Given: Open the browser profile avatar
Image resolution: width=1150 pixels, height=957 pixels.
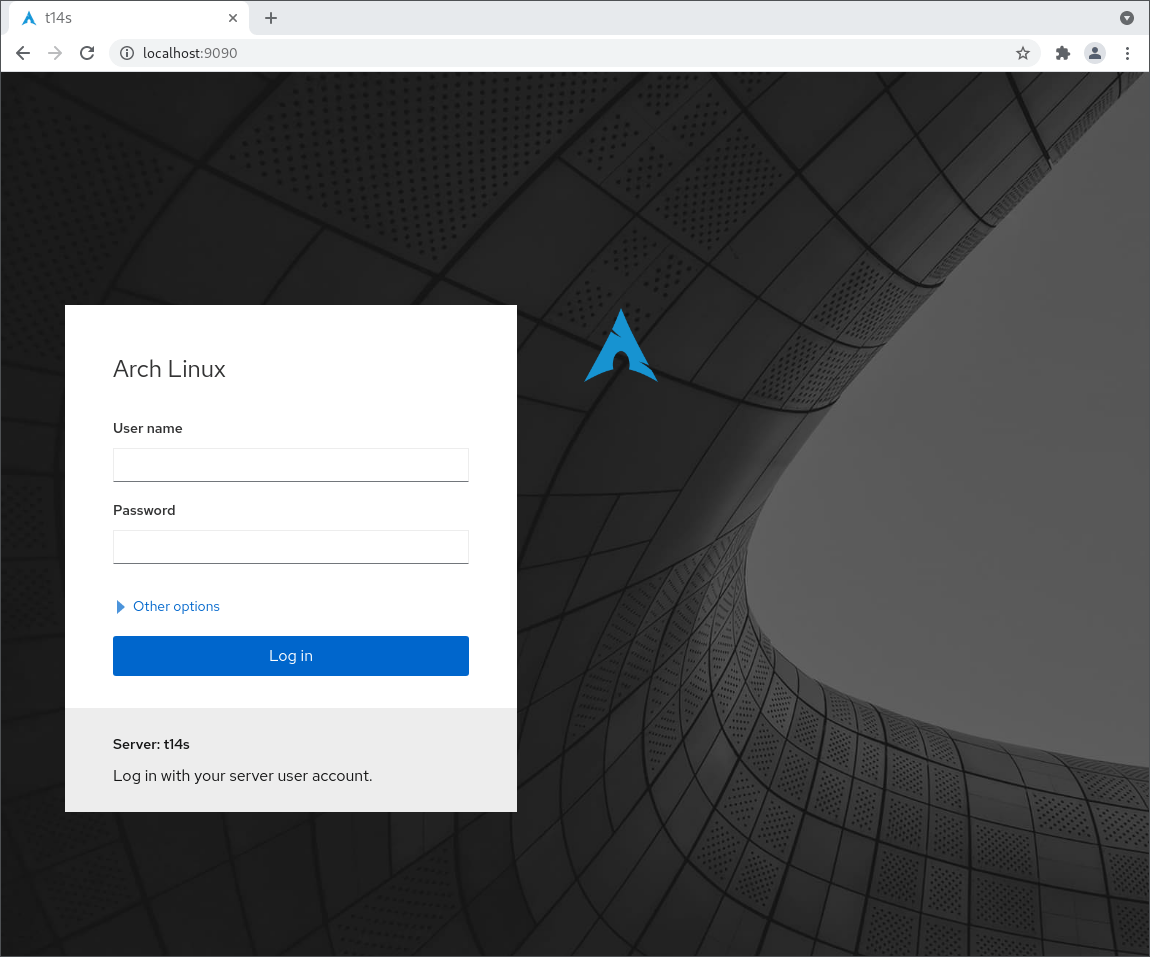Looking at the screenshot, I should [1095, 53].
